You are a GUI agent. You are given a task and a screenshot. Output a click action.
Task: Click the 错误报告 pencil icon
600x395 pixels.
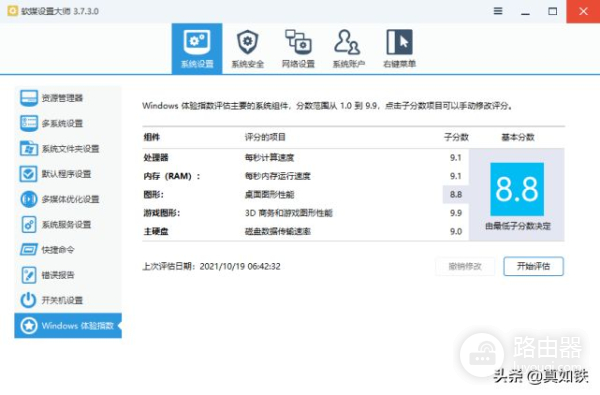click(x=29, y=275)
